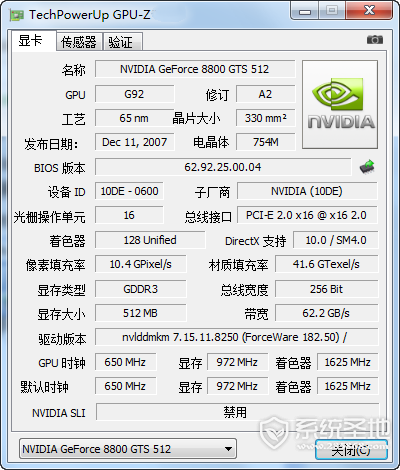Click the 972 MHz memory value in the GPU 时钟 row

tap(237, 362)
